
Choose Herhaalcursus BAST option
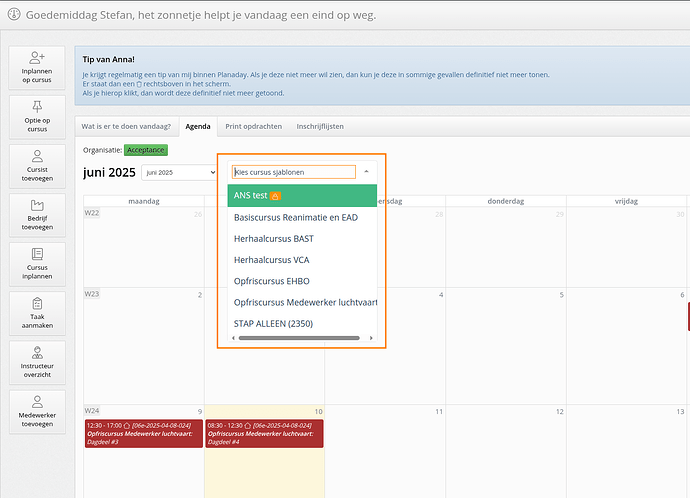click(x=302, y=238)
